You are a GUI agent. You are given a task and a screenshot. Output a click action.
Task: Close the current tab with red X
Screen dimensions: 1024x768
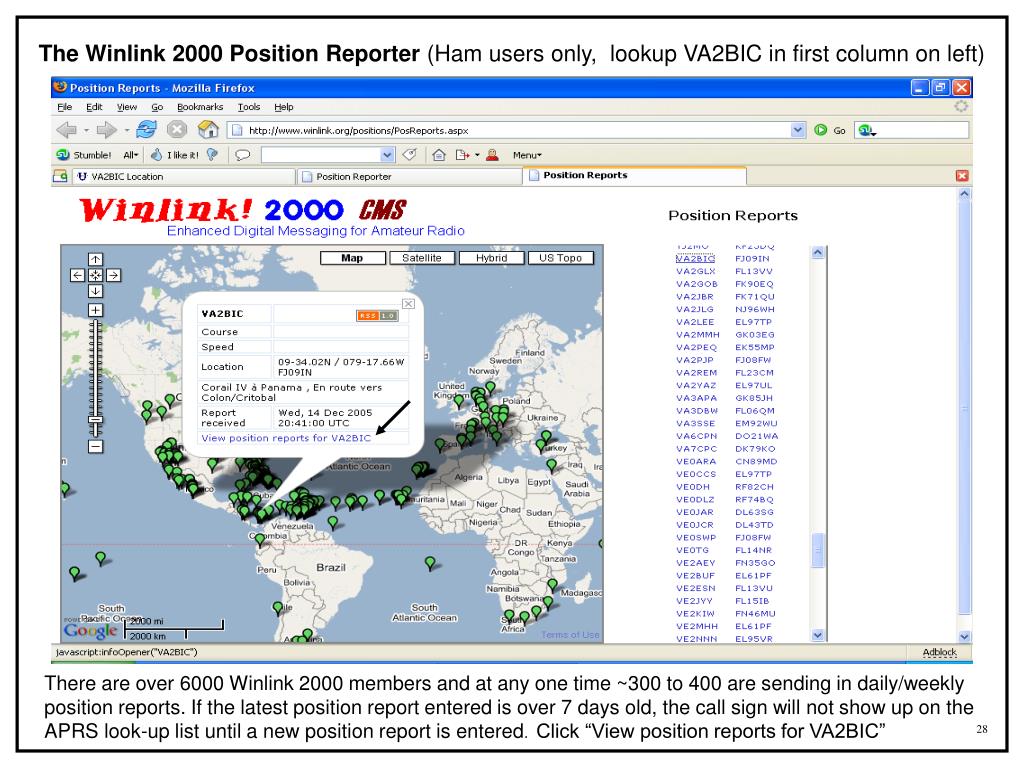(x=961, y=176)
